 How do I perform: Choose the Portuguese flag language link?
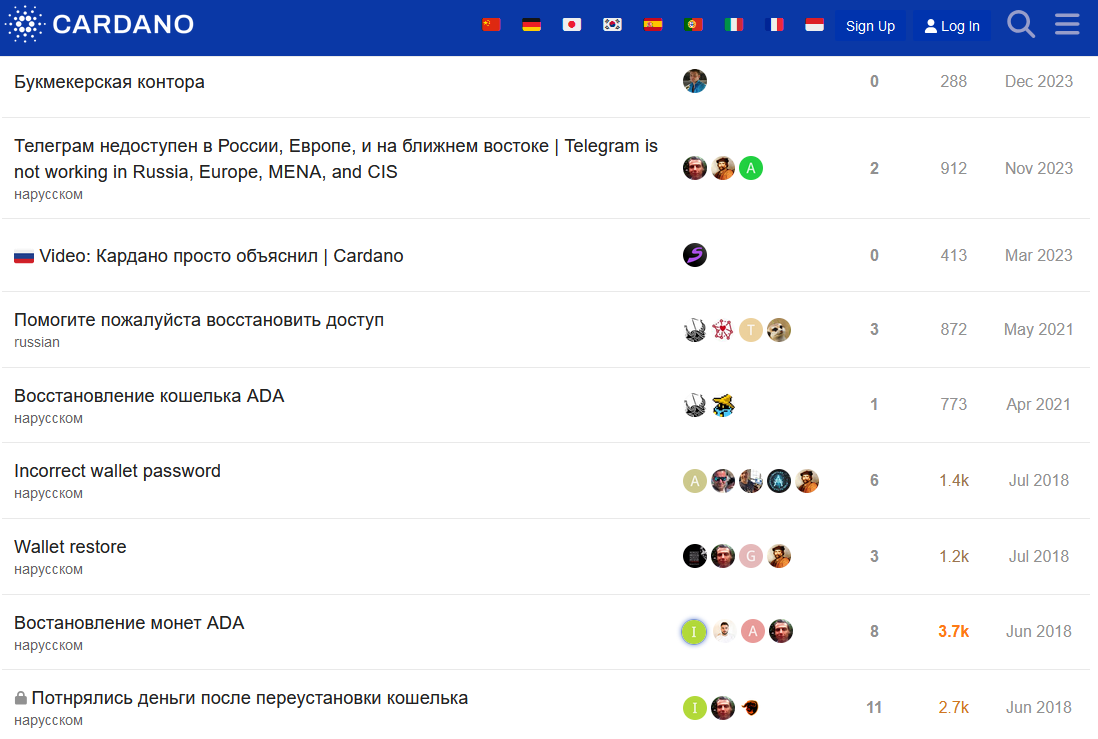point(693,25)
